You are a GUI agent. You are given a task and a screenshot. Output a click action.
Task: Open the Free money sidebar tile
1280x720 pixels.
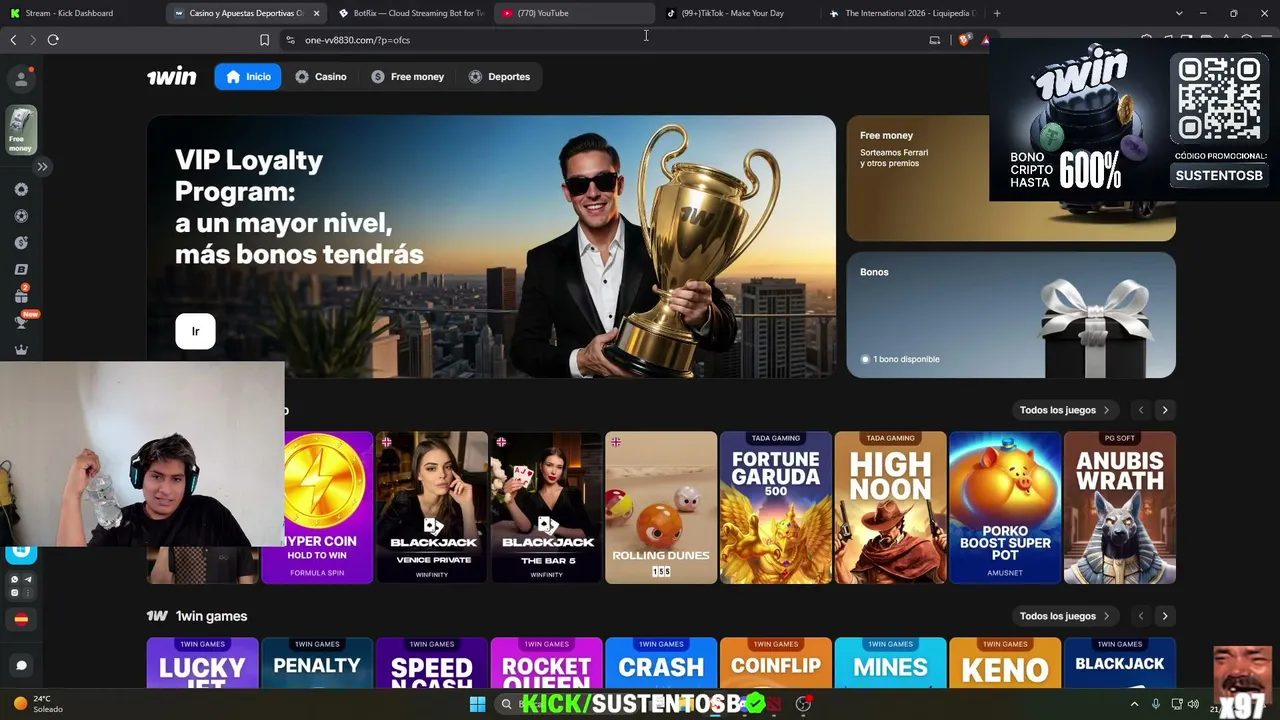21,131
